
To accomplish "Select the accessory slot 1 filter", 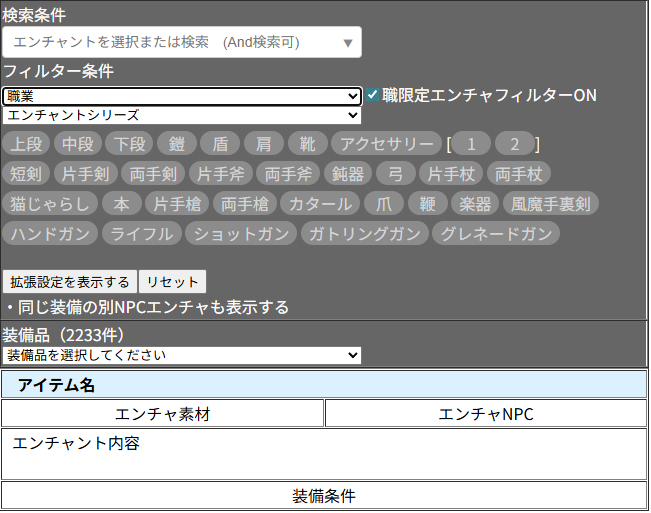I will pos(473,144).
